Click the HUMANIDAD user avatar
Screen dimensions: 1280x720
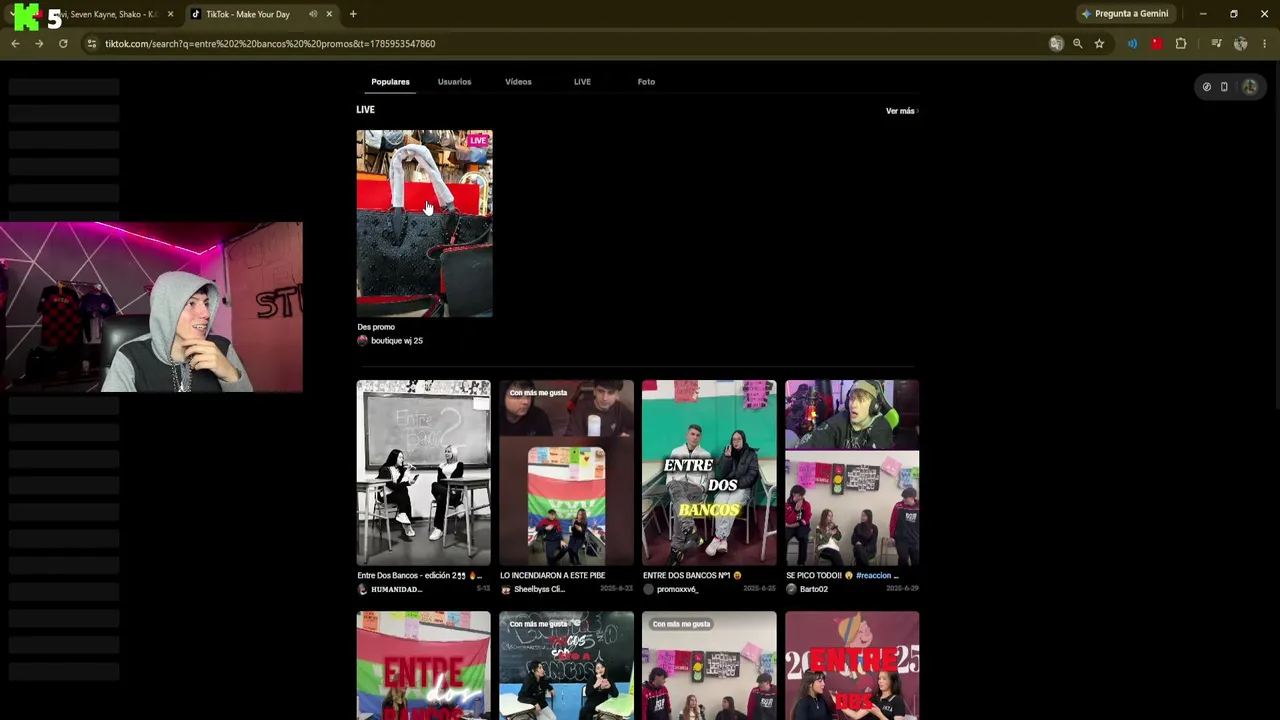click(362, 590)
